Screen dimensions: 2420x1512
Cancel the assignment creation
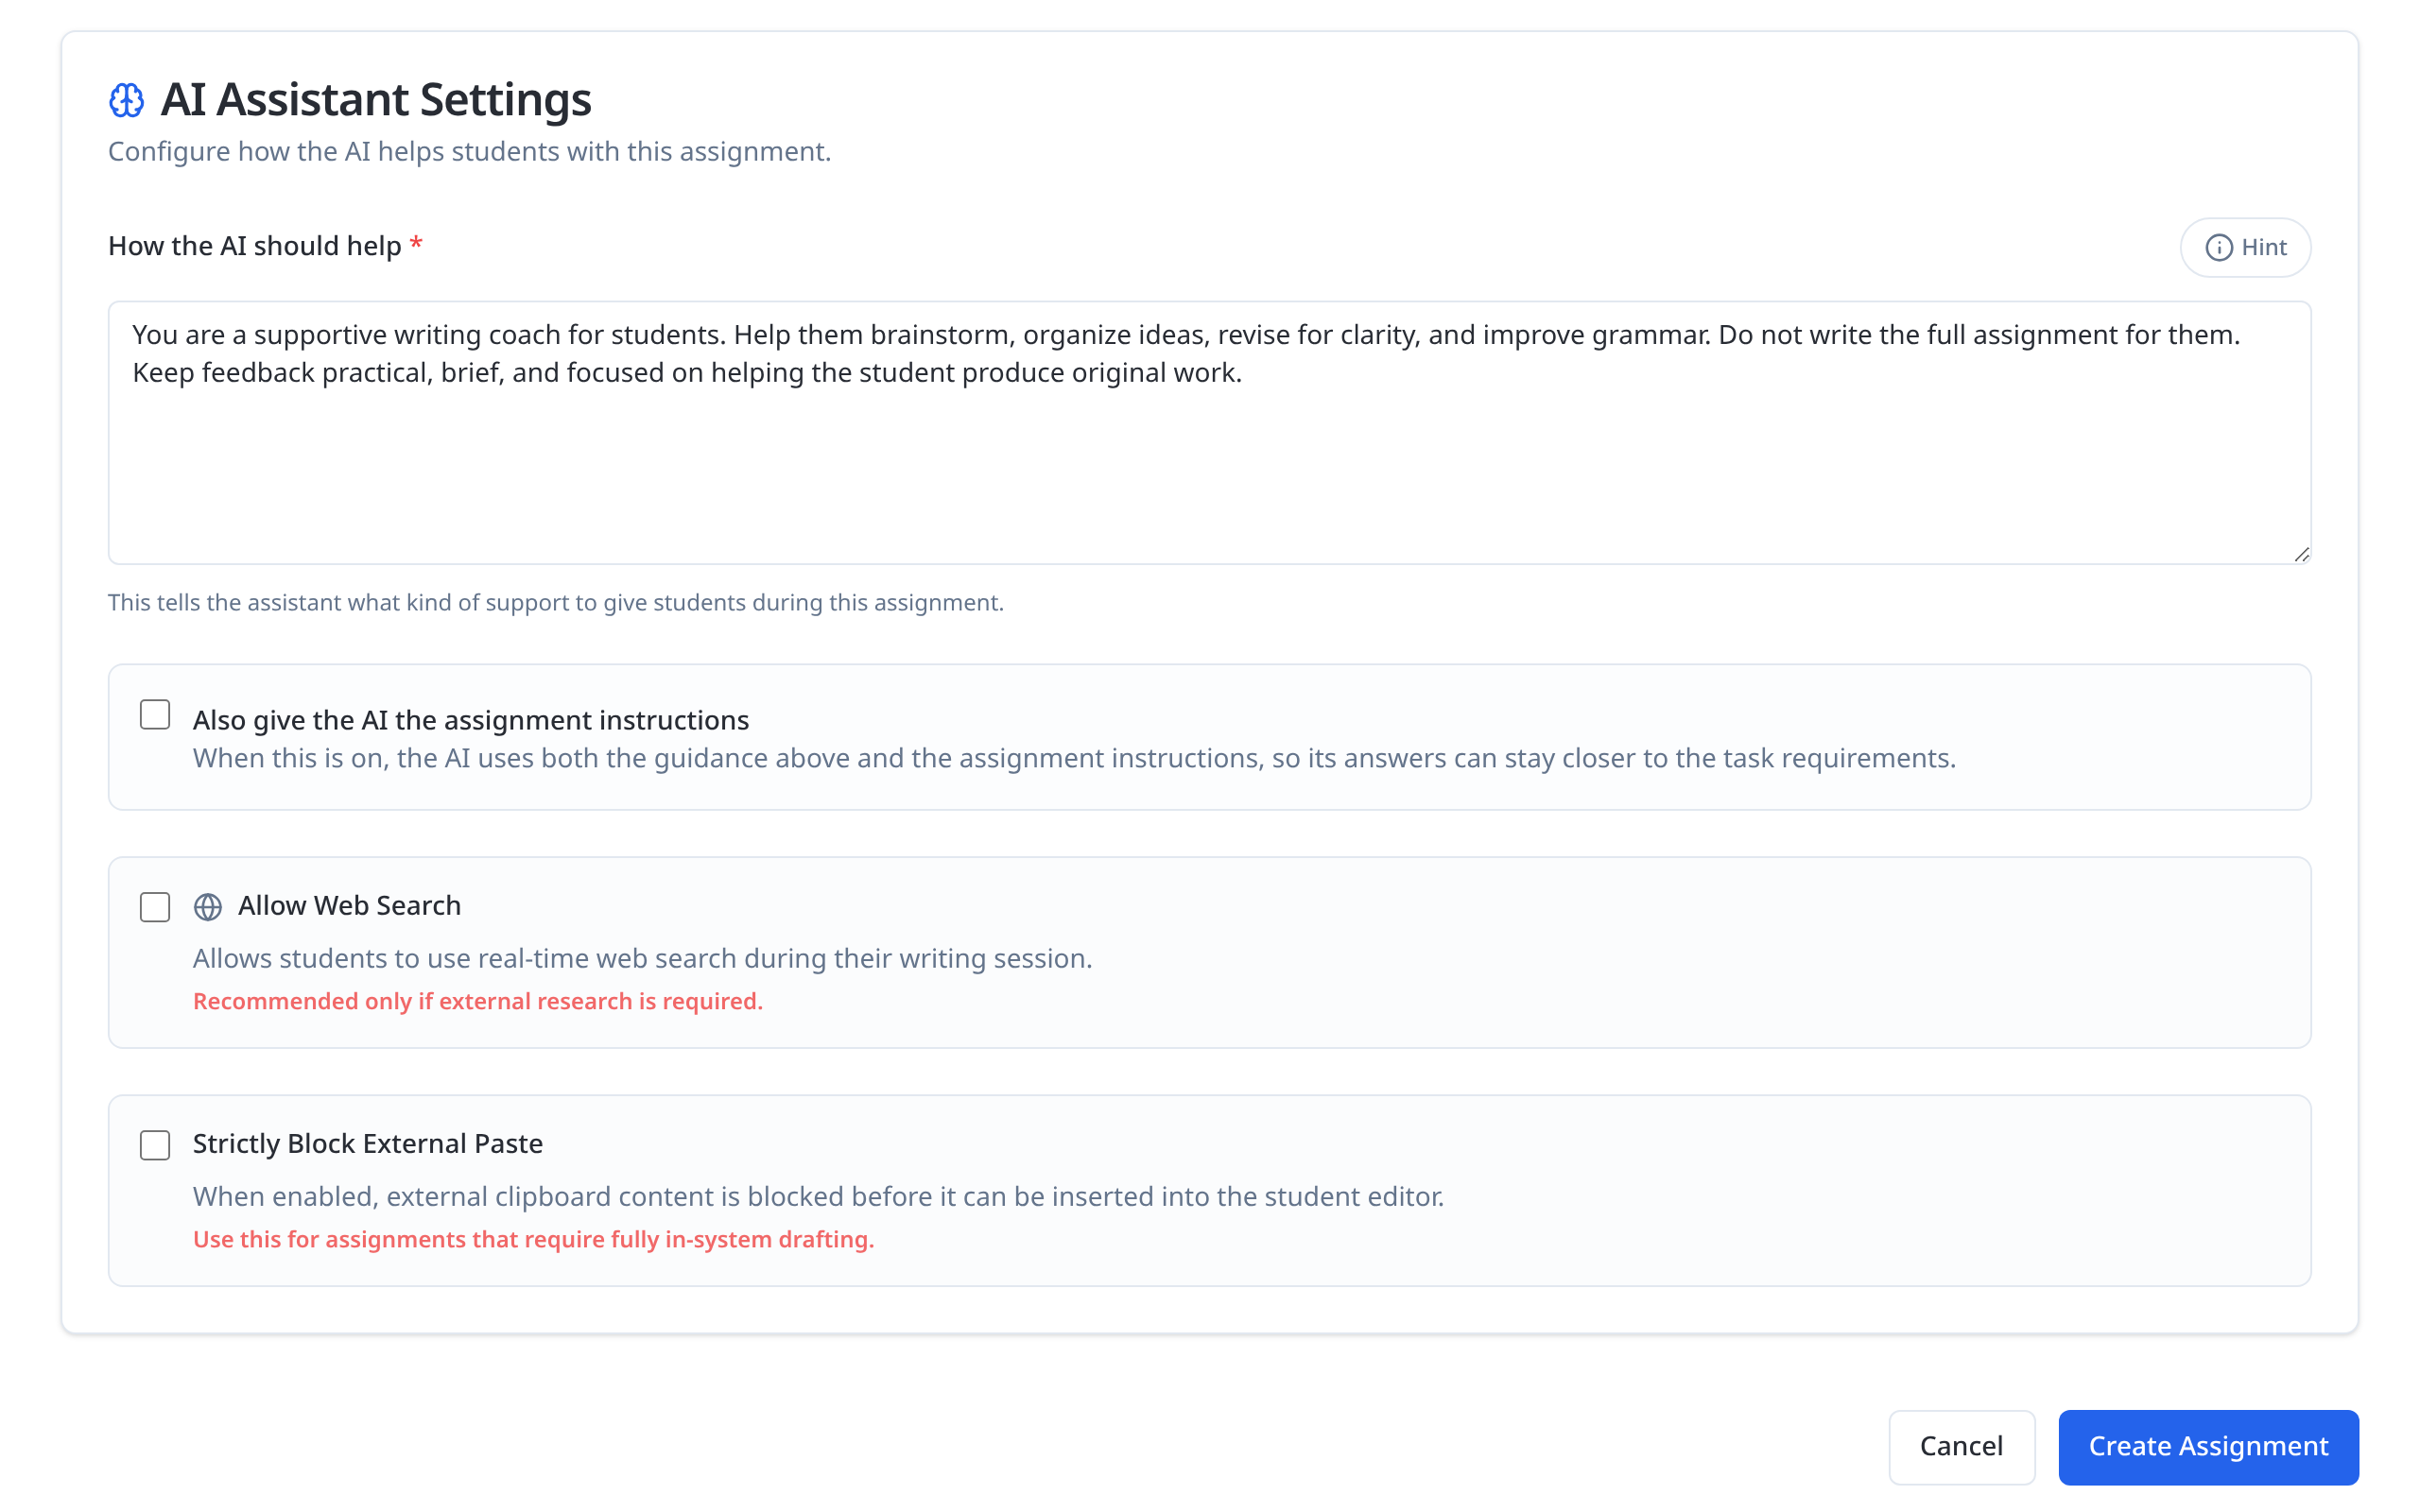(x=1961, y=1447)
